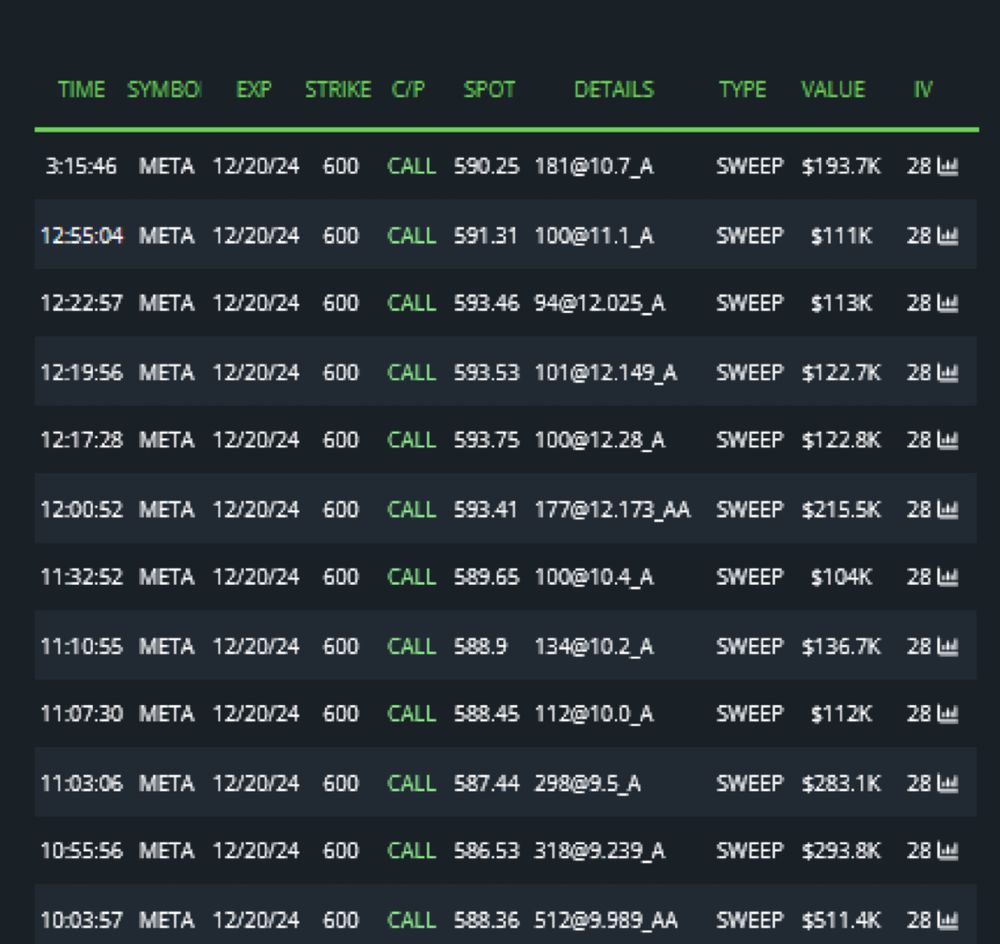Select the 3:15:46 time cell

(x=81, y=166)
